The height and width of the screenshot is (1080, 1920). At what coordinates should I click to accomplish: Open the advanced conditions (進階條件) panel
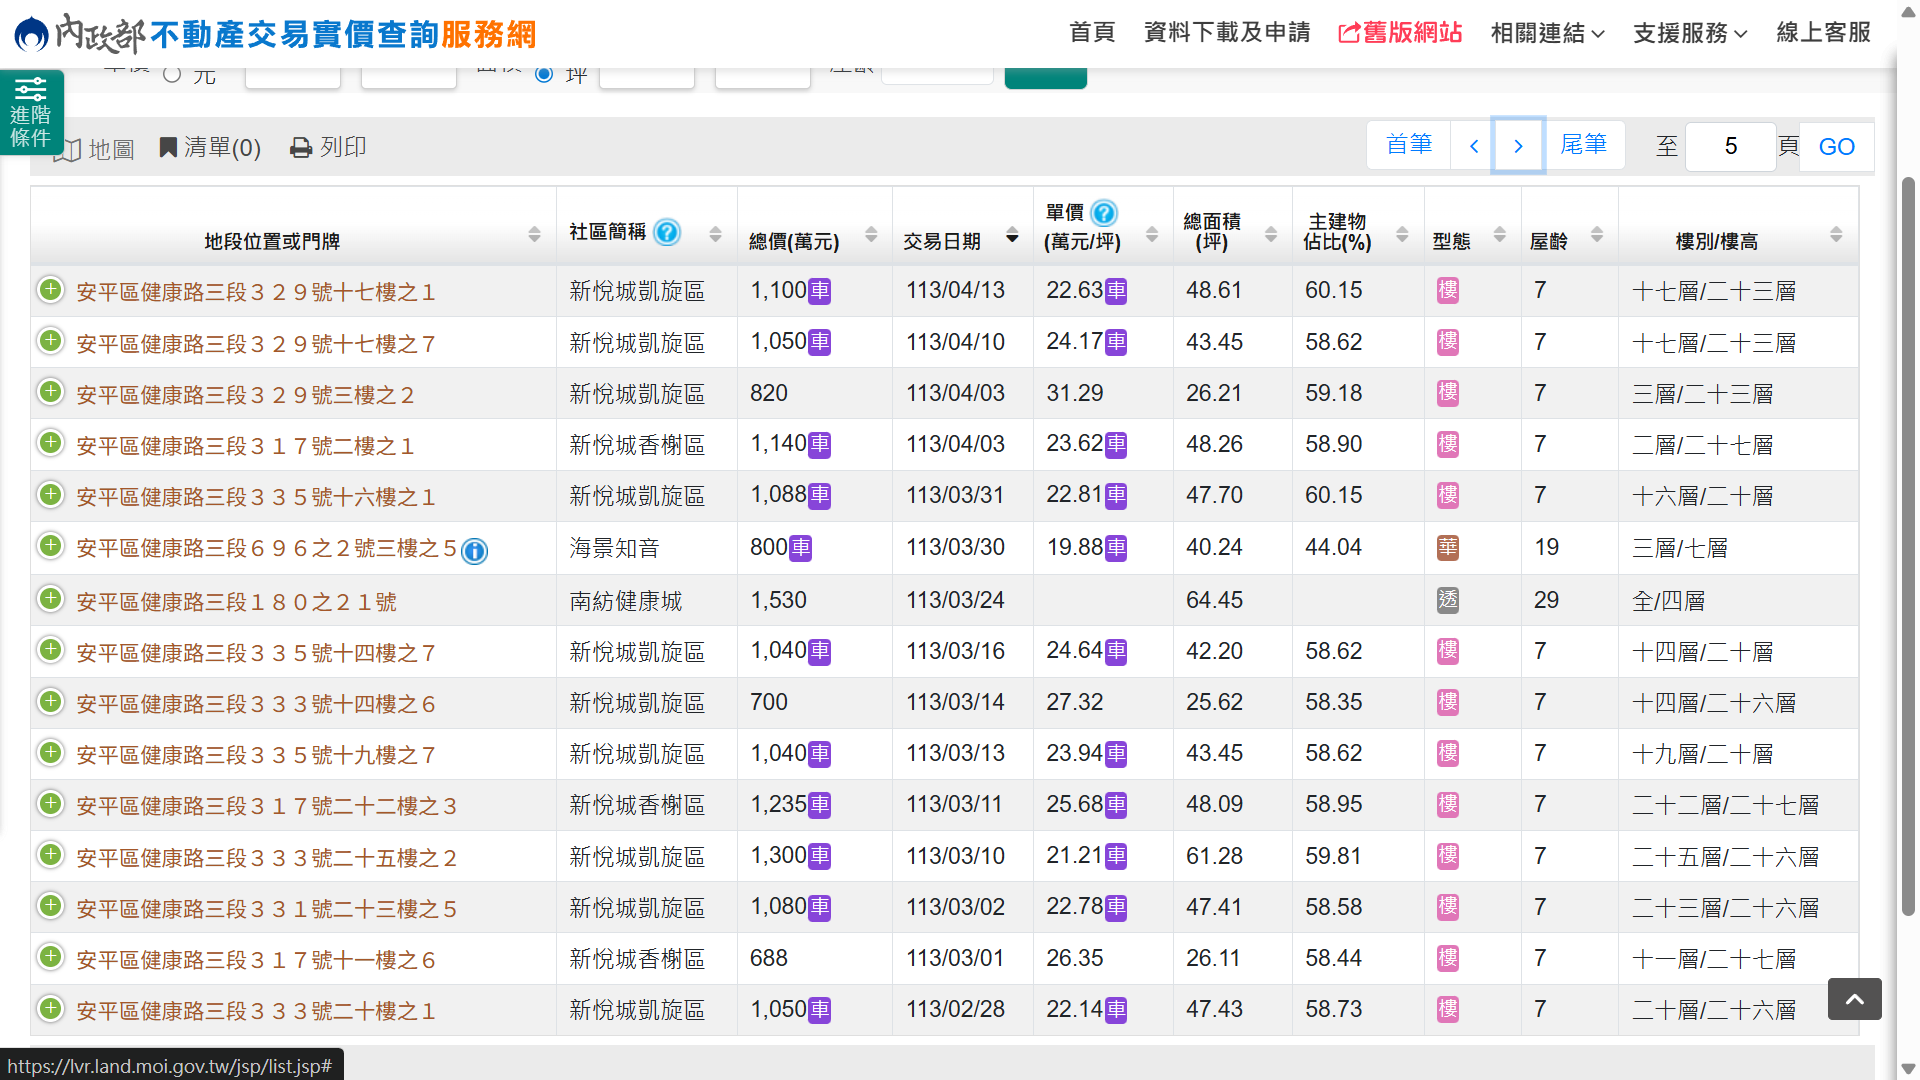tap(31, 112)
